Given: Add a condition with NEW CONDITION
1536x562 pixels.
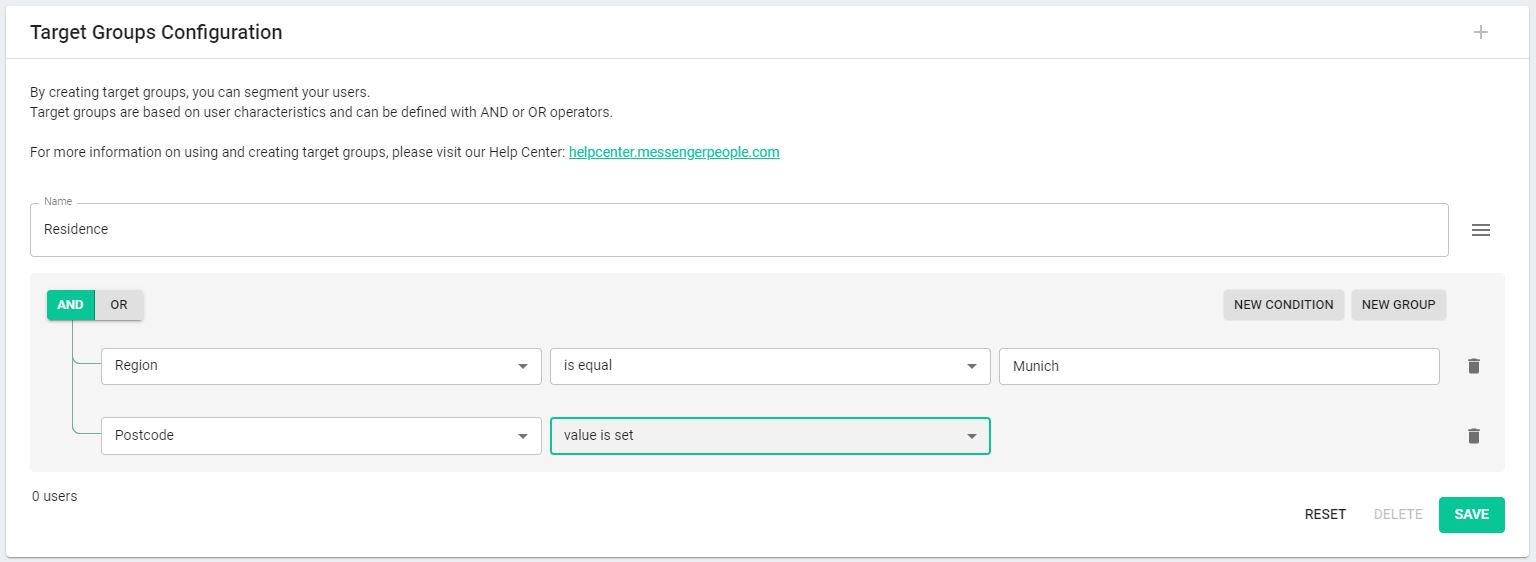Looking at the screenshot, I should coord(1283,305).
